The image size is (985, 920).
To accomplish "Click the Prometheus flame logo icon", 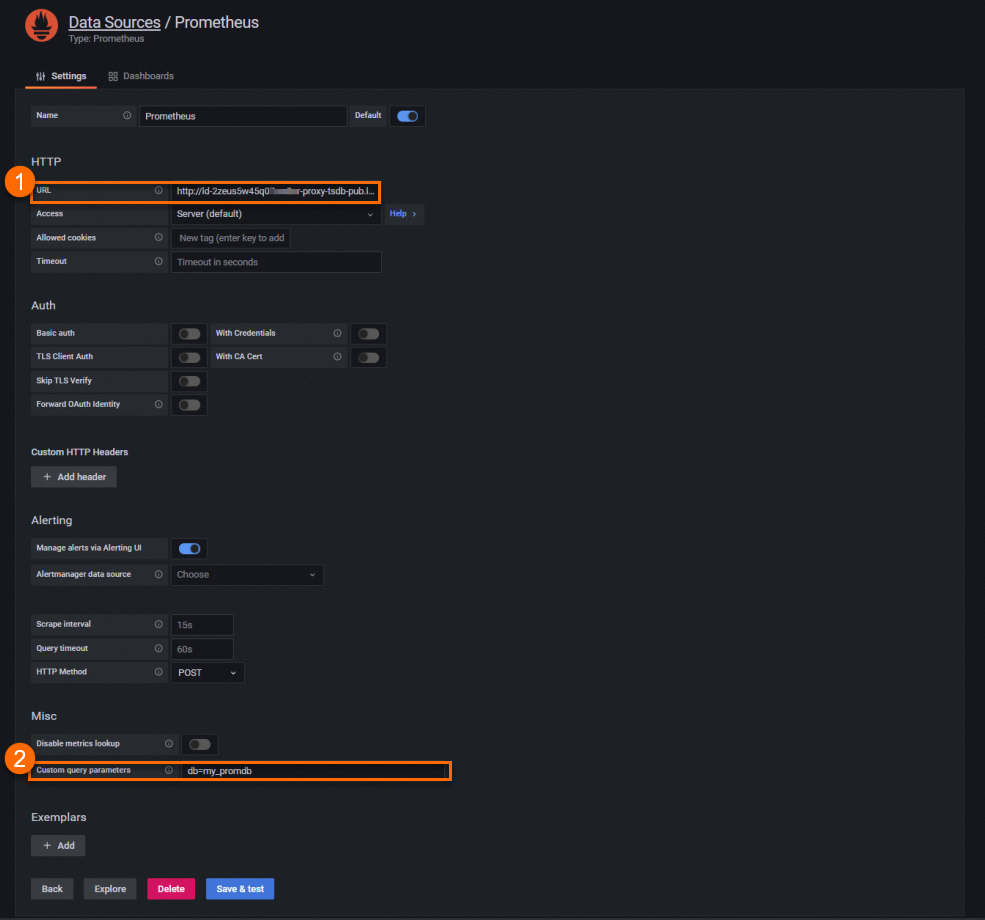I will click(x=41, y=26).
